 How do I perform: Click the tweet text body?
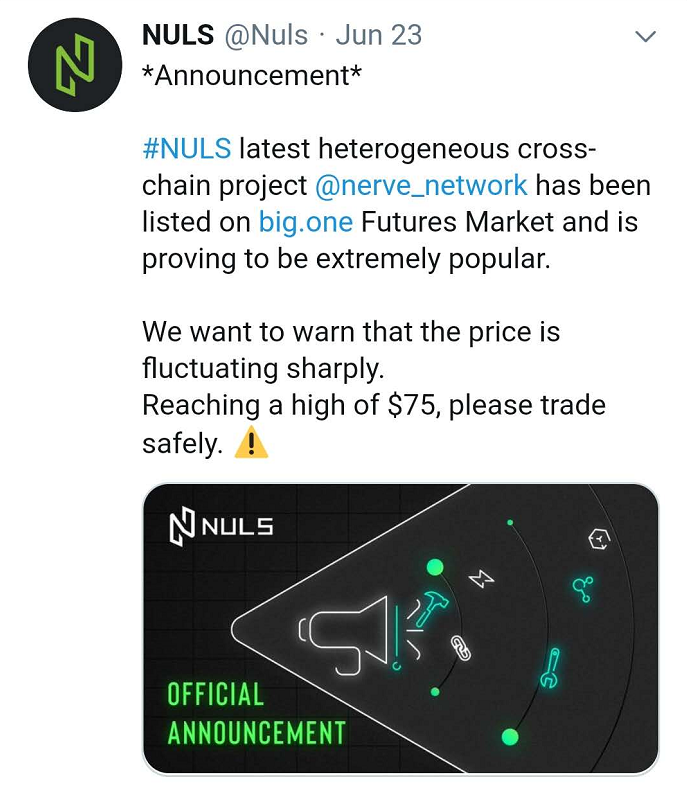pos(396,296)
